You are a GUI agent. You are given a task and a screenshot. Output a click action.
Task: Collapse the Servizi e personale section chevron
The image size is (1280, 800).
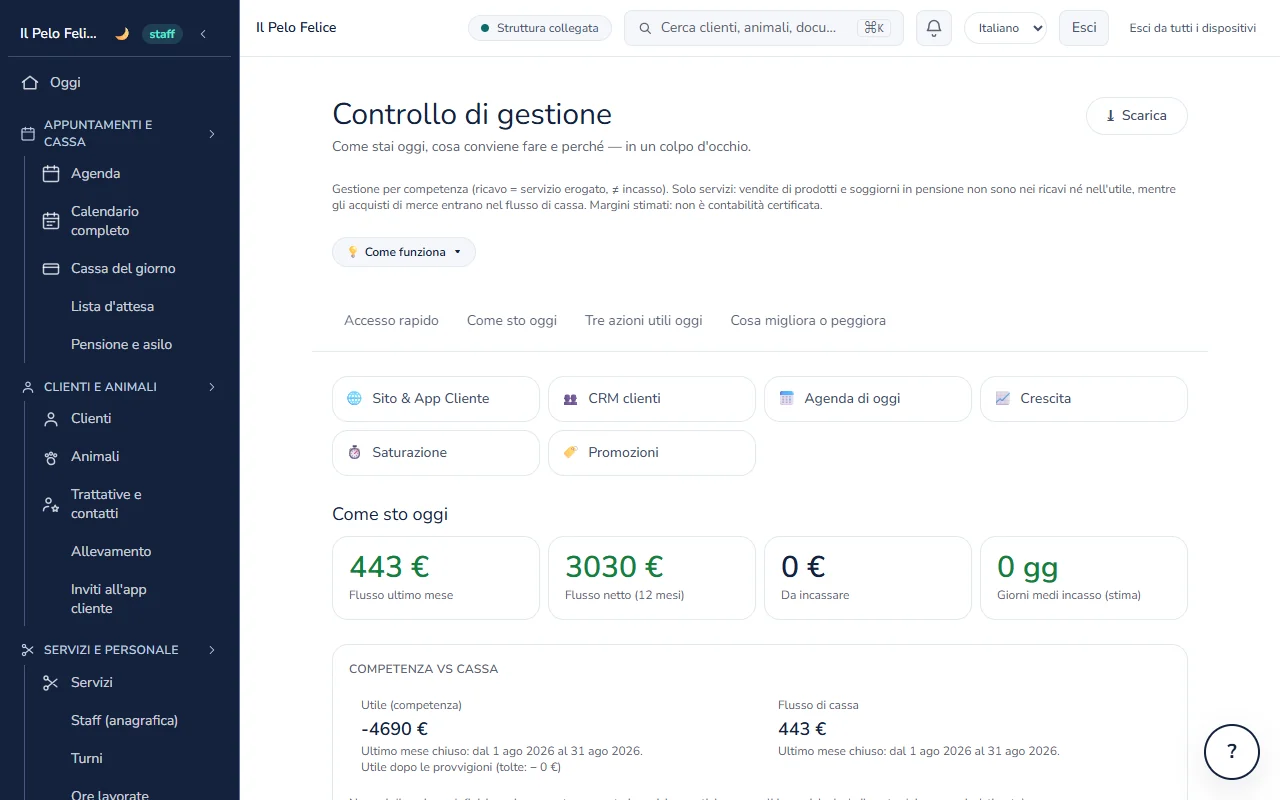(x=211, y=650)
